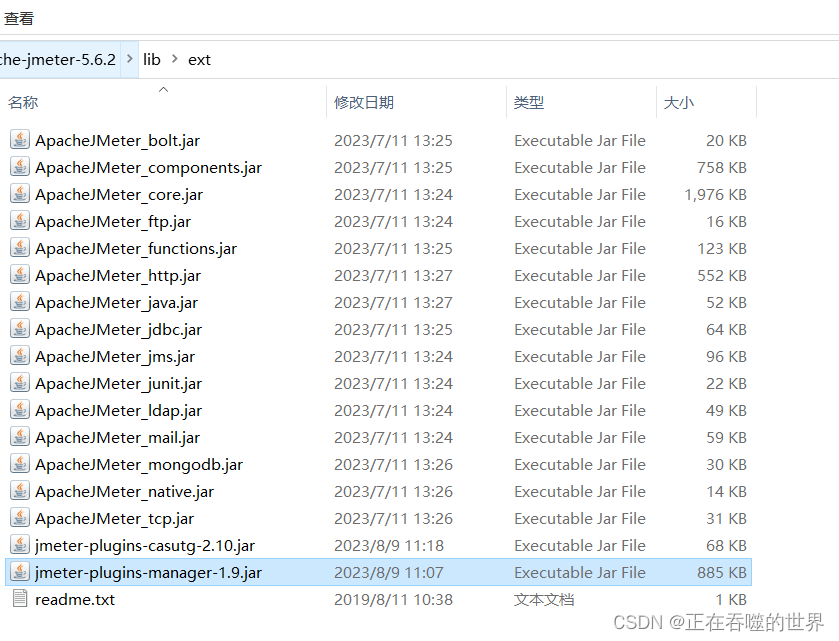Viewport: 839px width, 641px height.
Task: Open the lib folder via the breadcrumb
Action: [x=151, y=59]
